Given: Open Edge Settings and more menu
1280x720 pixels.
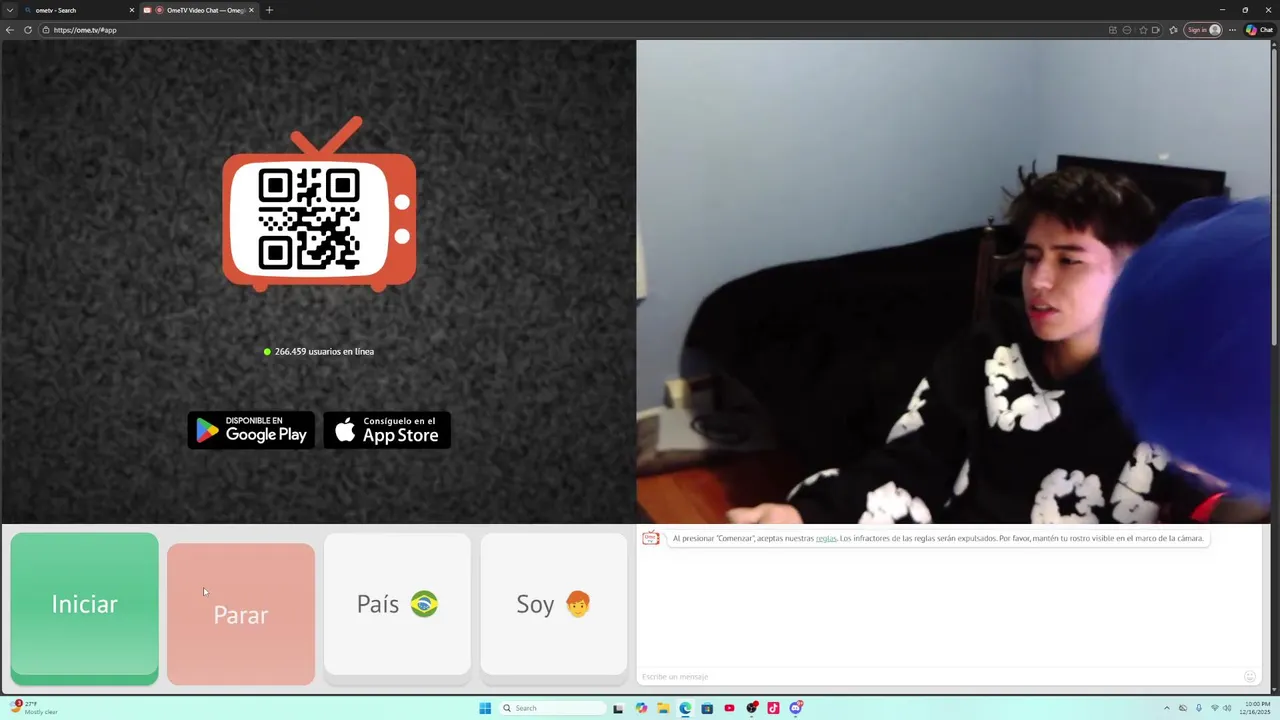Looking at the screenshot, I should pyautogui.click(x=1233, y=30).
